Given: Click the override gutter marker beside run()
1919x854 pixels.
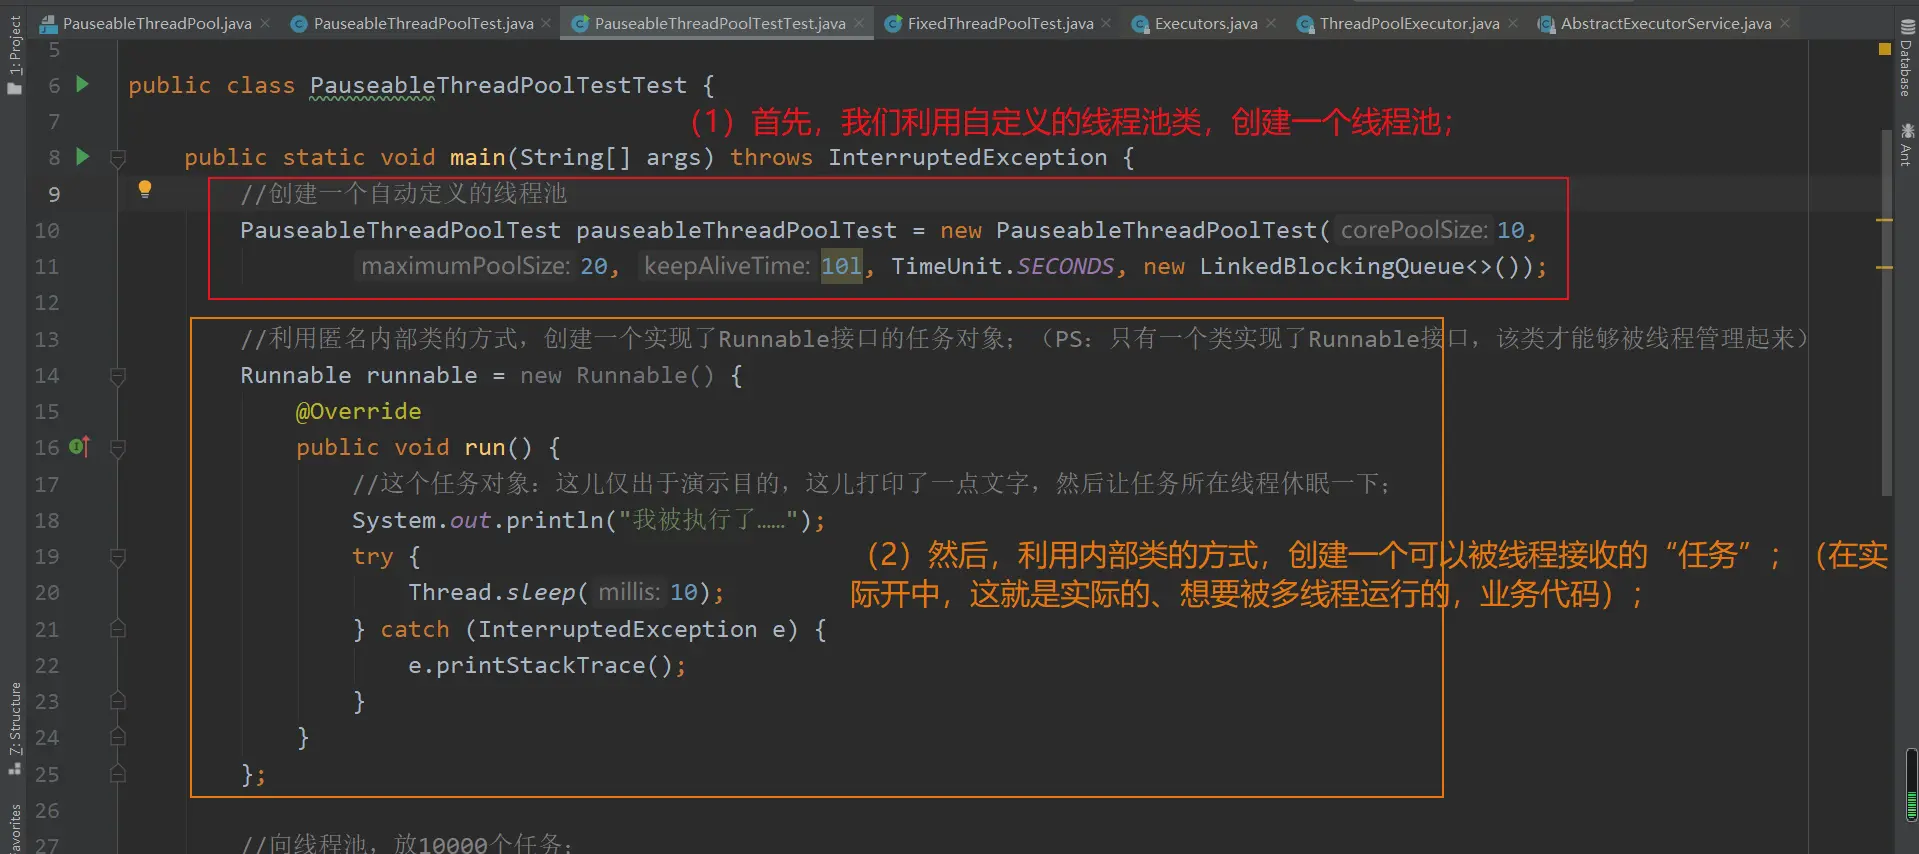Looking at the screenshot, I should (x=80, y=447).
